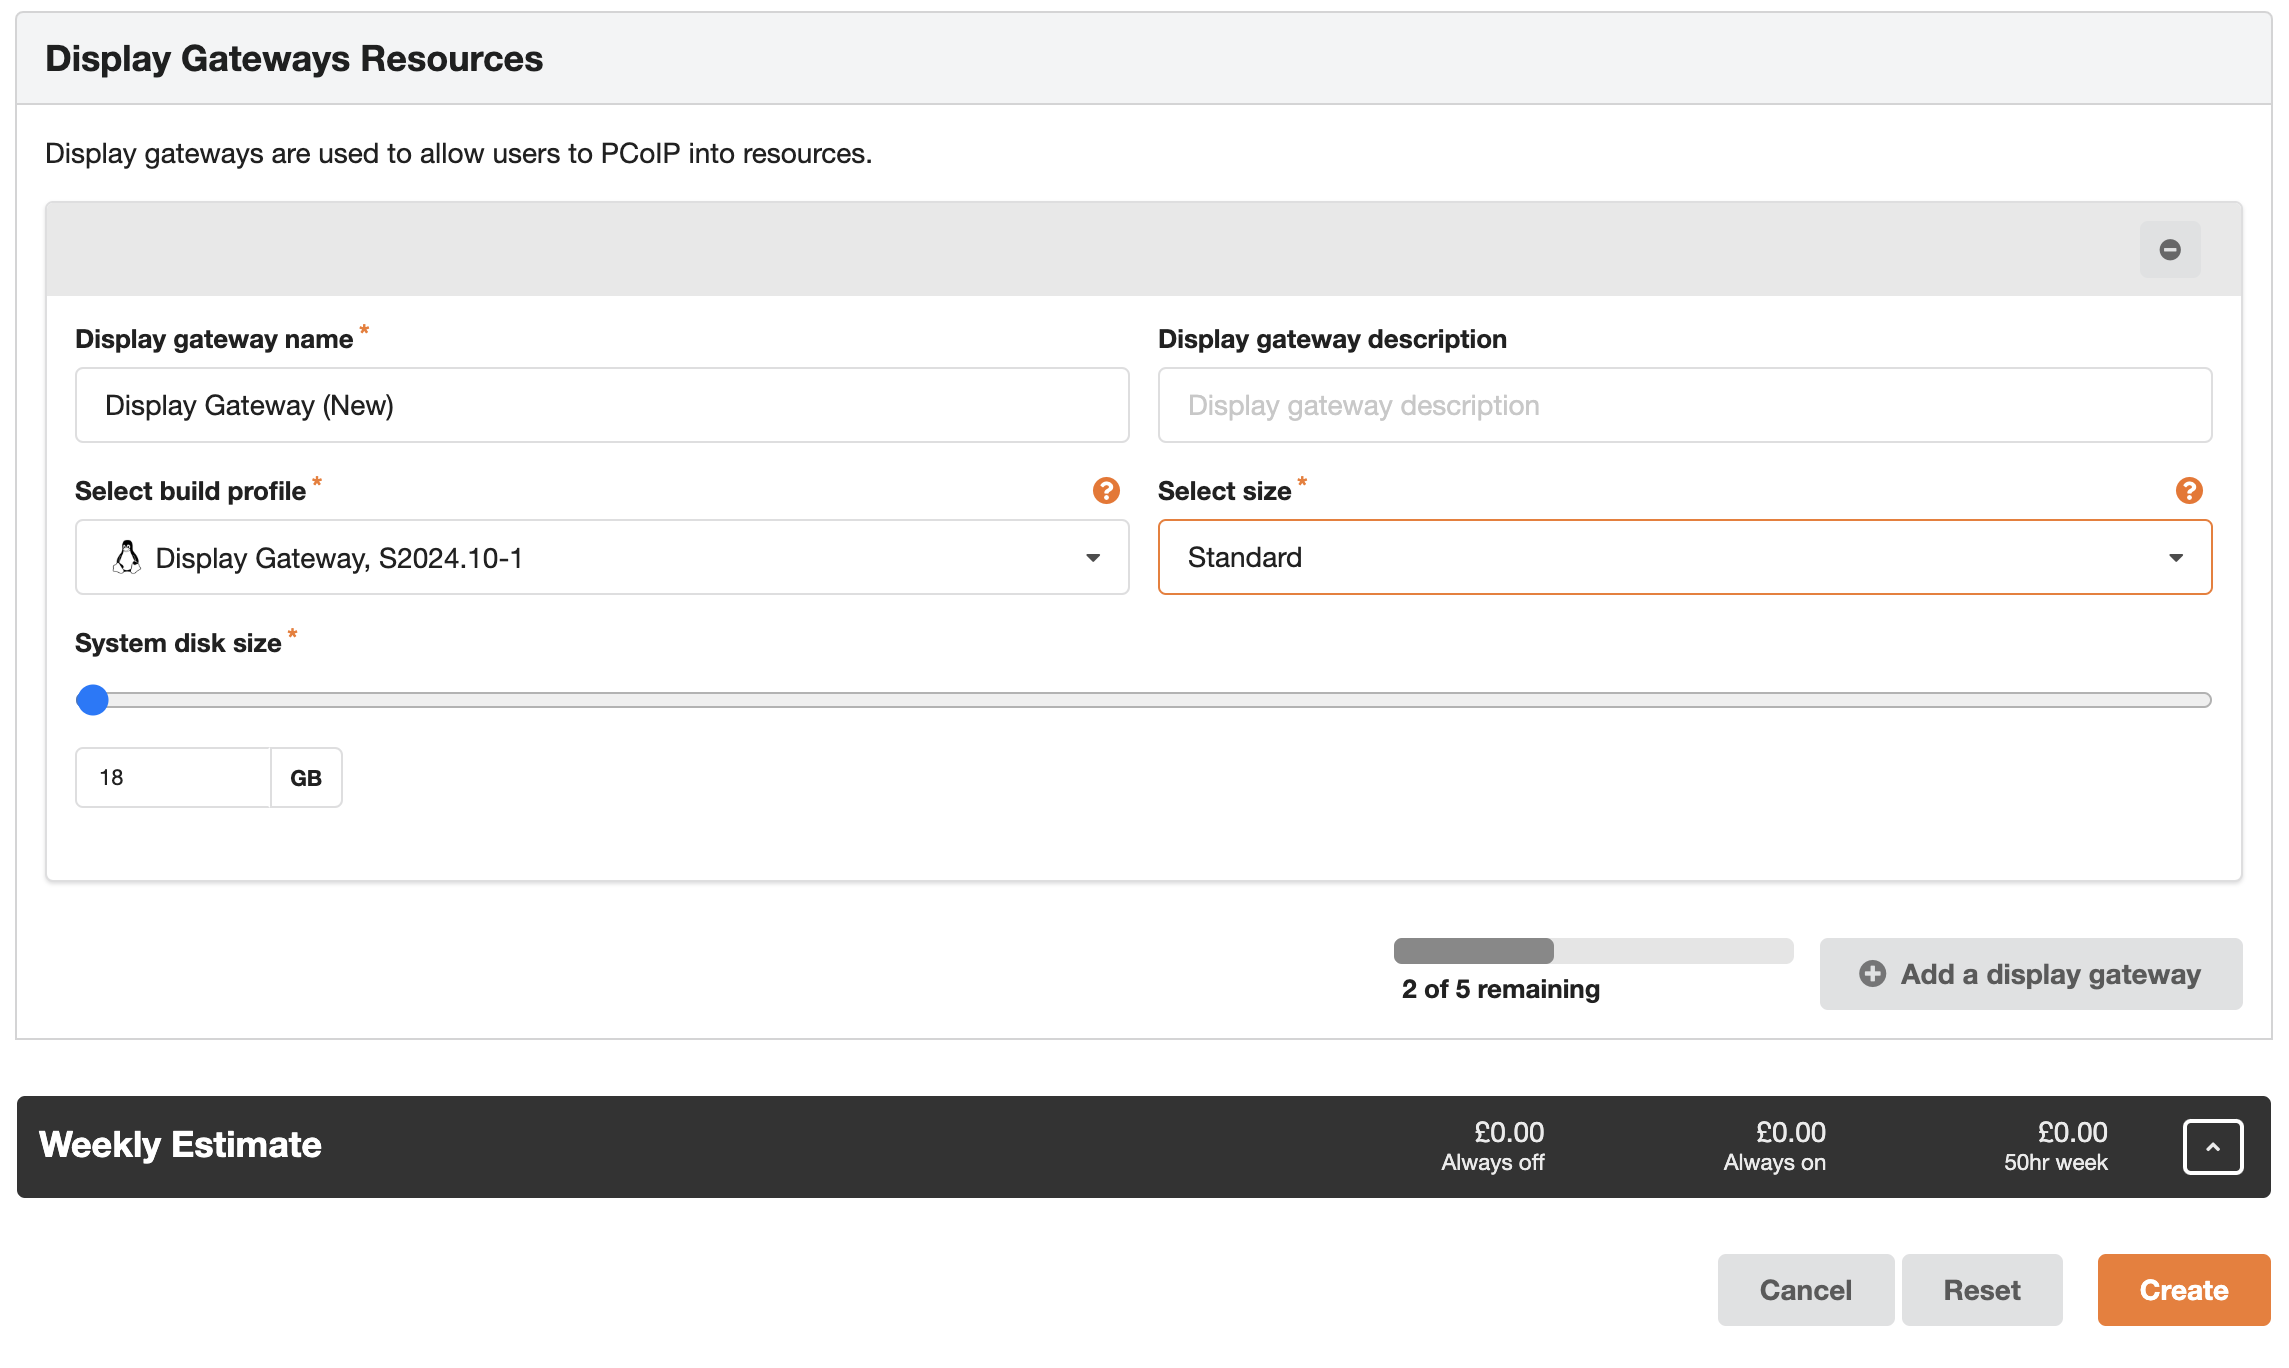
Task: Click the Linux penguin icon in build profile
Action: point(127,558)
